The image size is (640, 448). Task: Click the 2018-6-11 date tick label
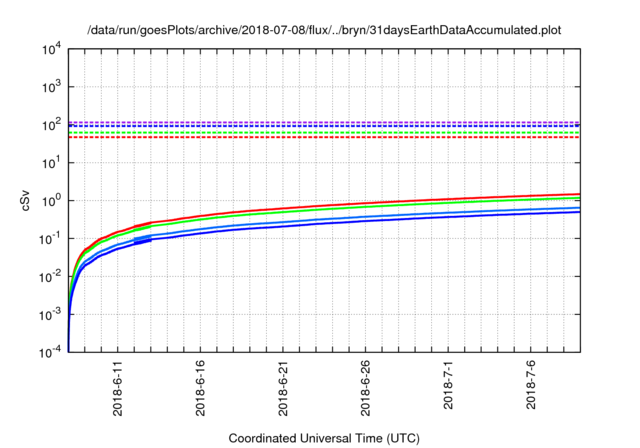point(118,388)
